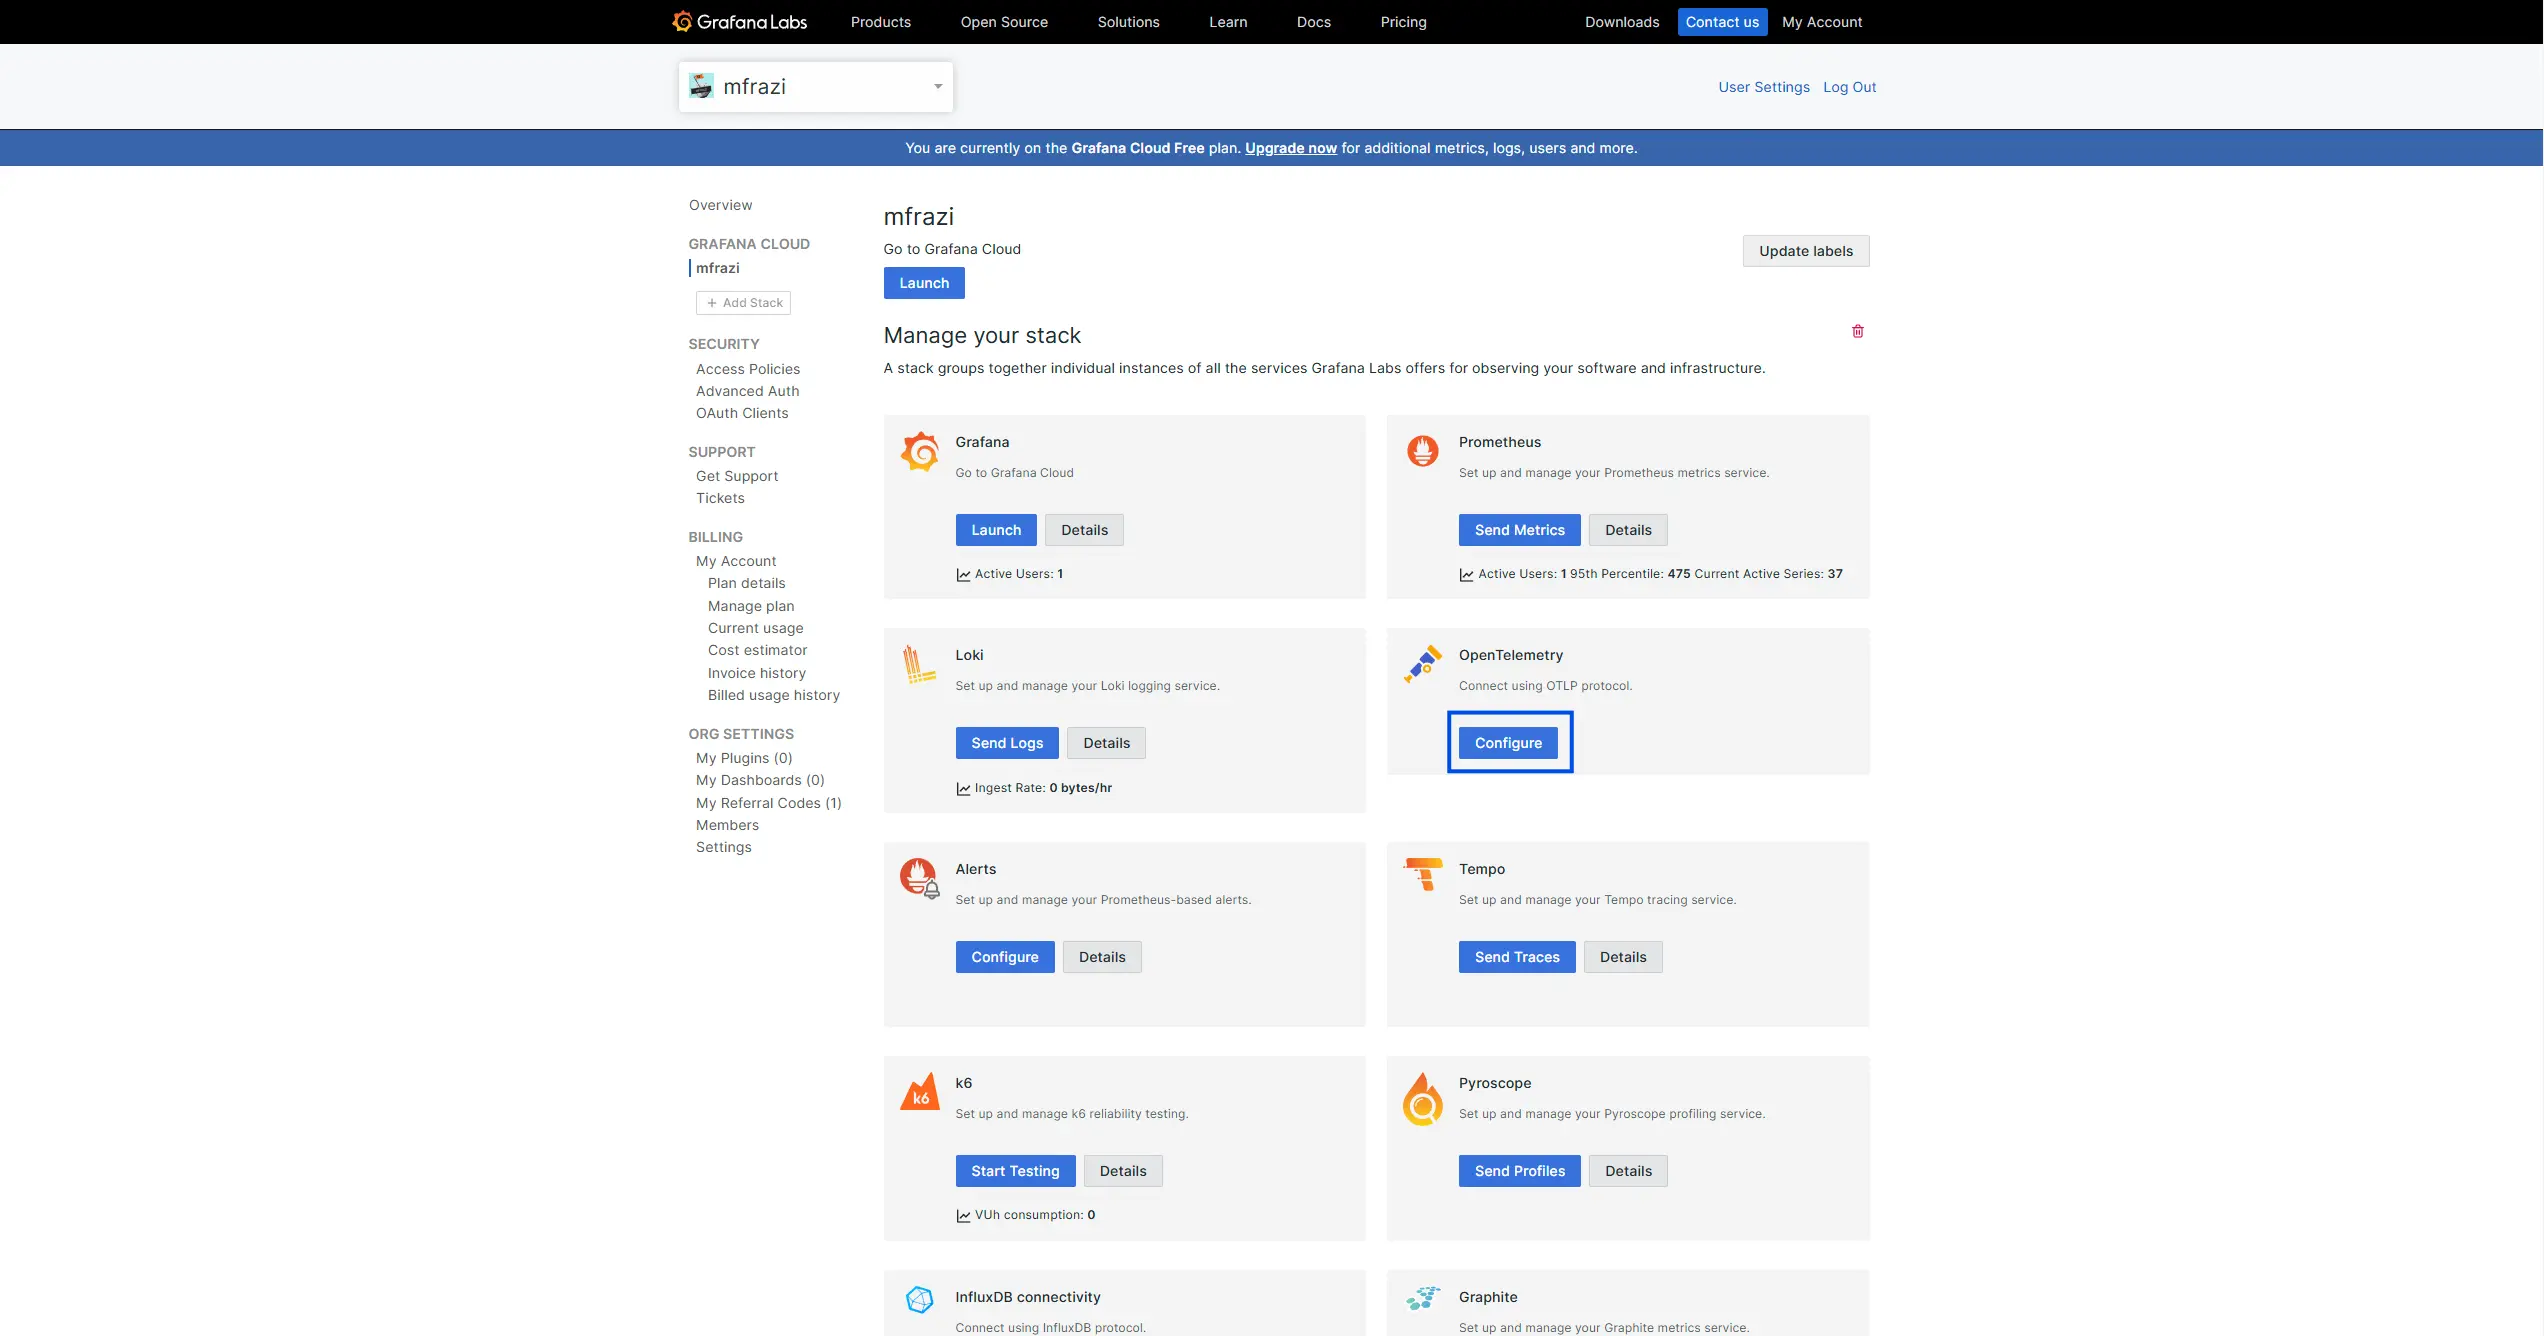Viewport: 2544px width, 1336px height.
Task: Open the Products menu
Action: pyautogui.click(x=880, y=22)
